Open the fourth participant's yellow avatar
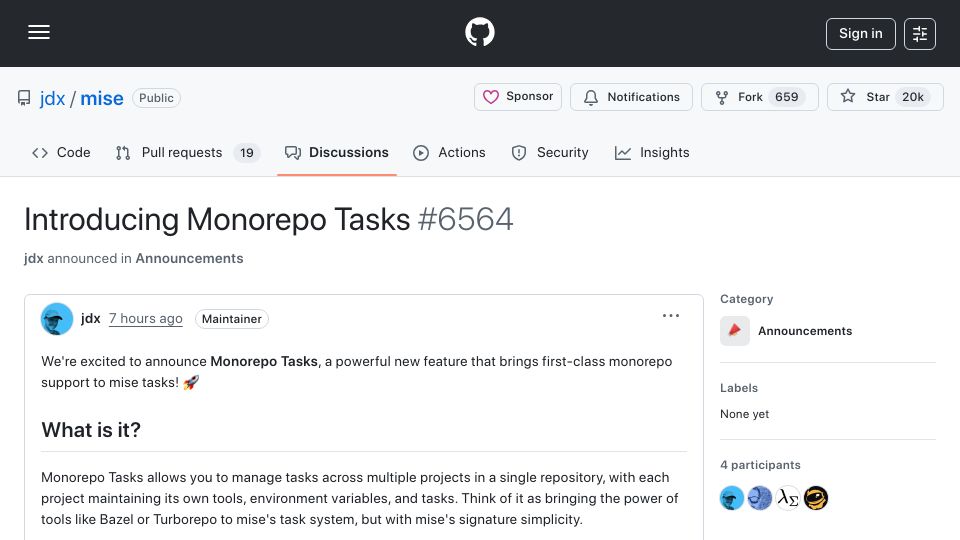 click(x=816, y=498)
